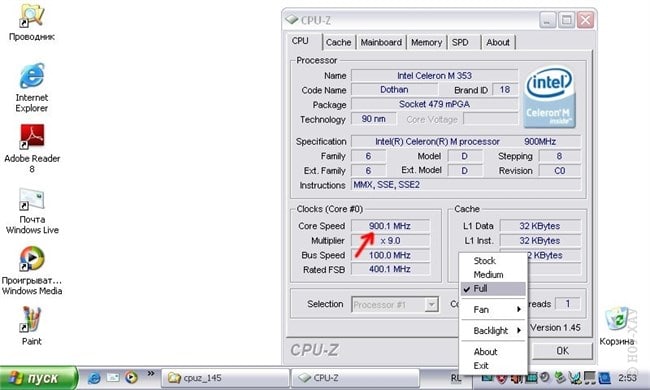Click the blue rightmost tray icon

tap(604, 378)
